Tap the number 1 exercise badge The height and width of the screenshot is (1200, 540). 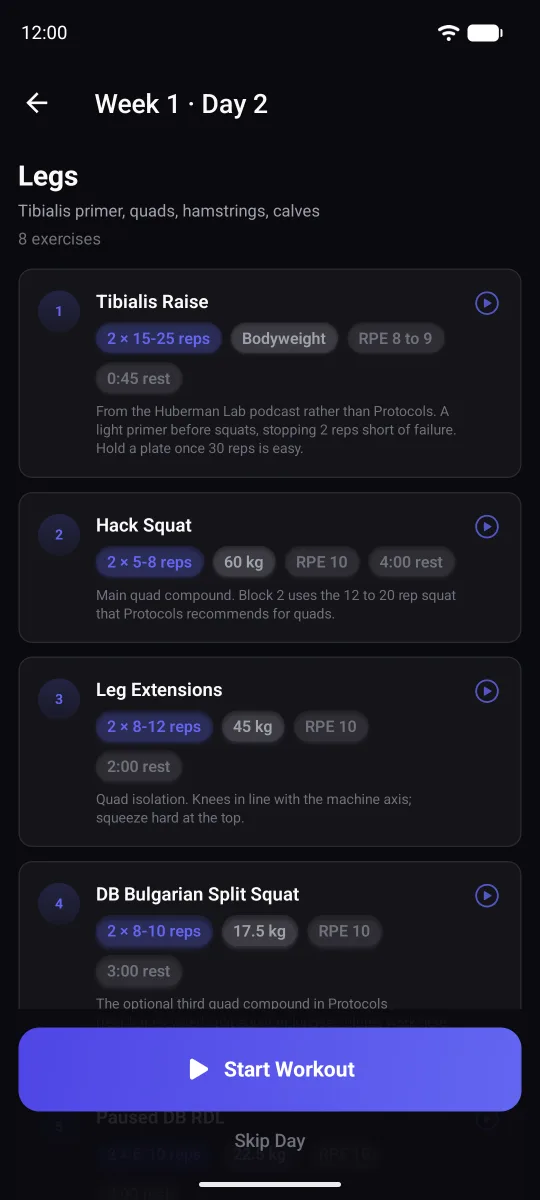coord(59,311)
